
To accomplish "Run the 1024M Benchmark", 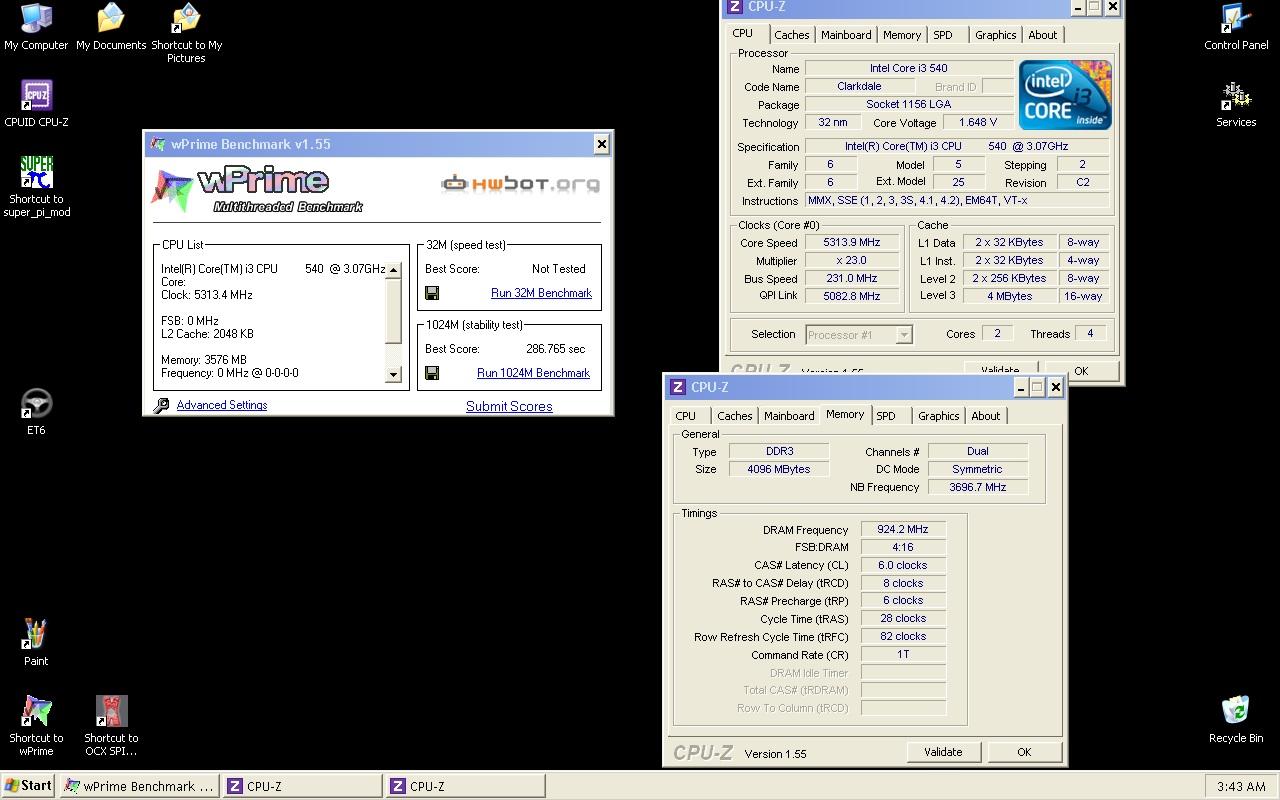I will click(x=533, y=373).
